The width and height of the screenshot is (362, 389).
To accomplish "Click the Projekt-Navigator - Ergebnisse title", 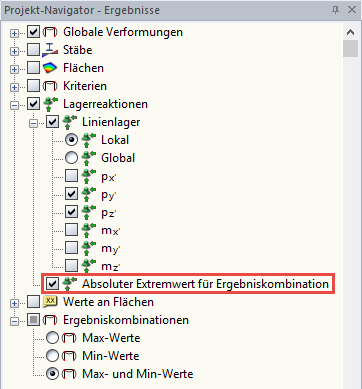I will pyautogui.click(x=82, y=10).
